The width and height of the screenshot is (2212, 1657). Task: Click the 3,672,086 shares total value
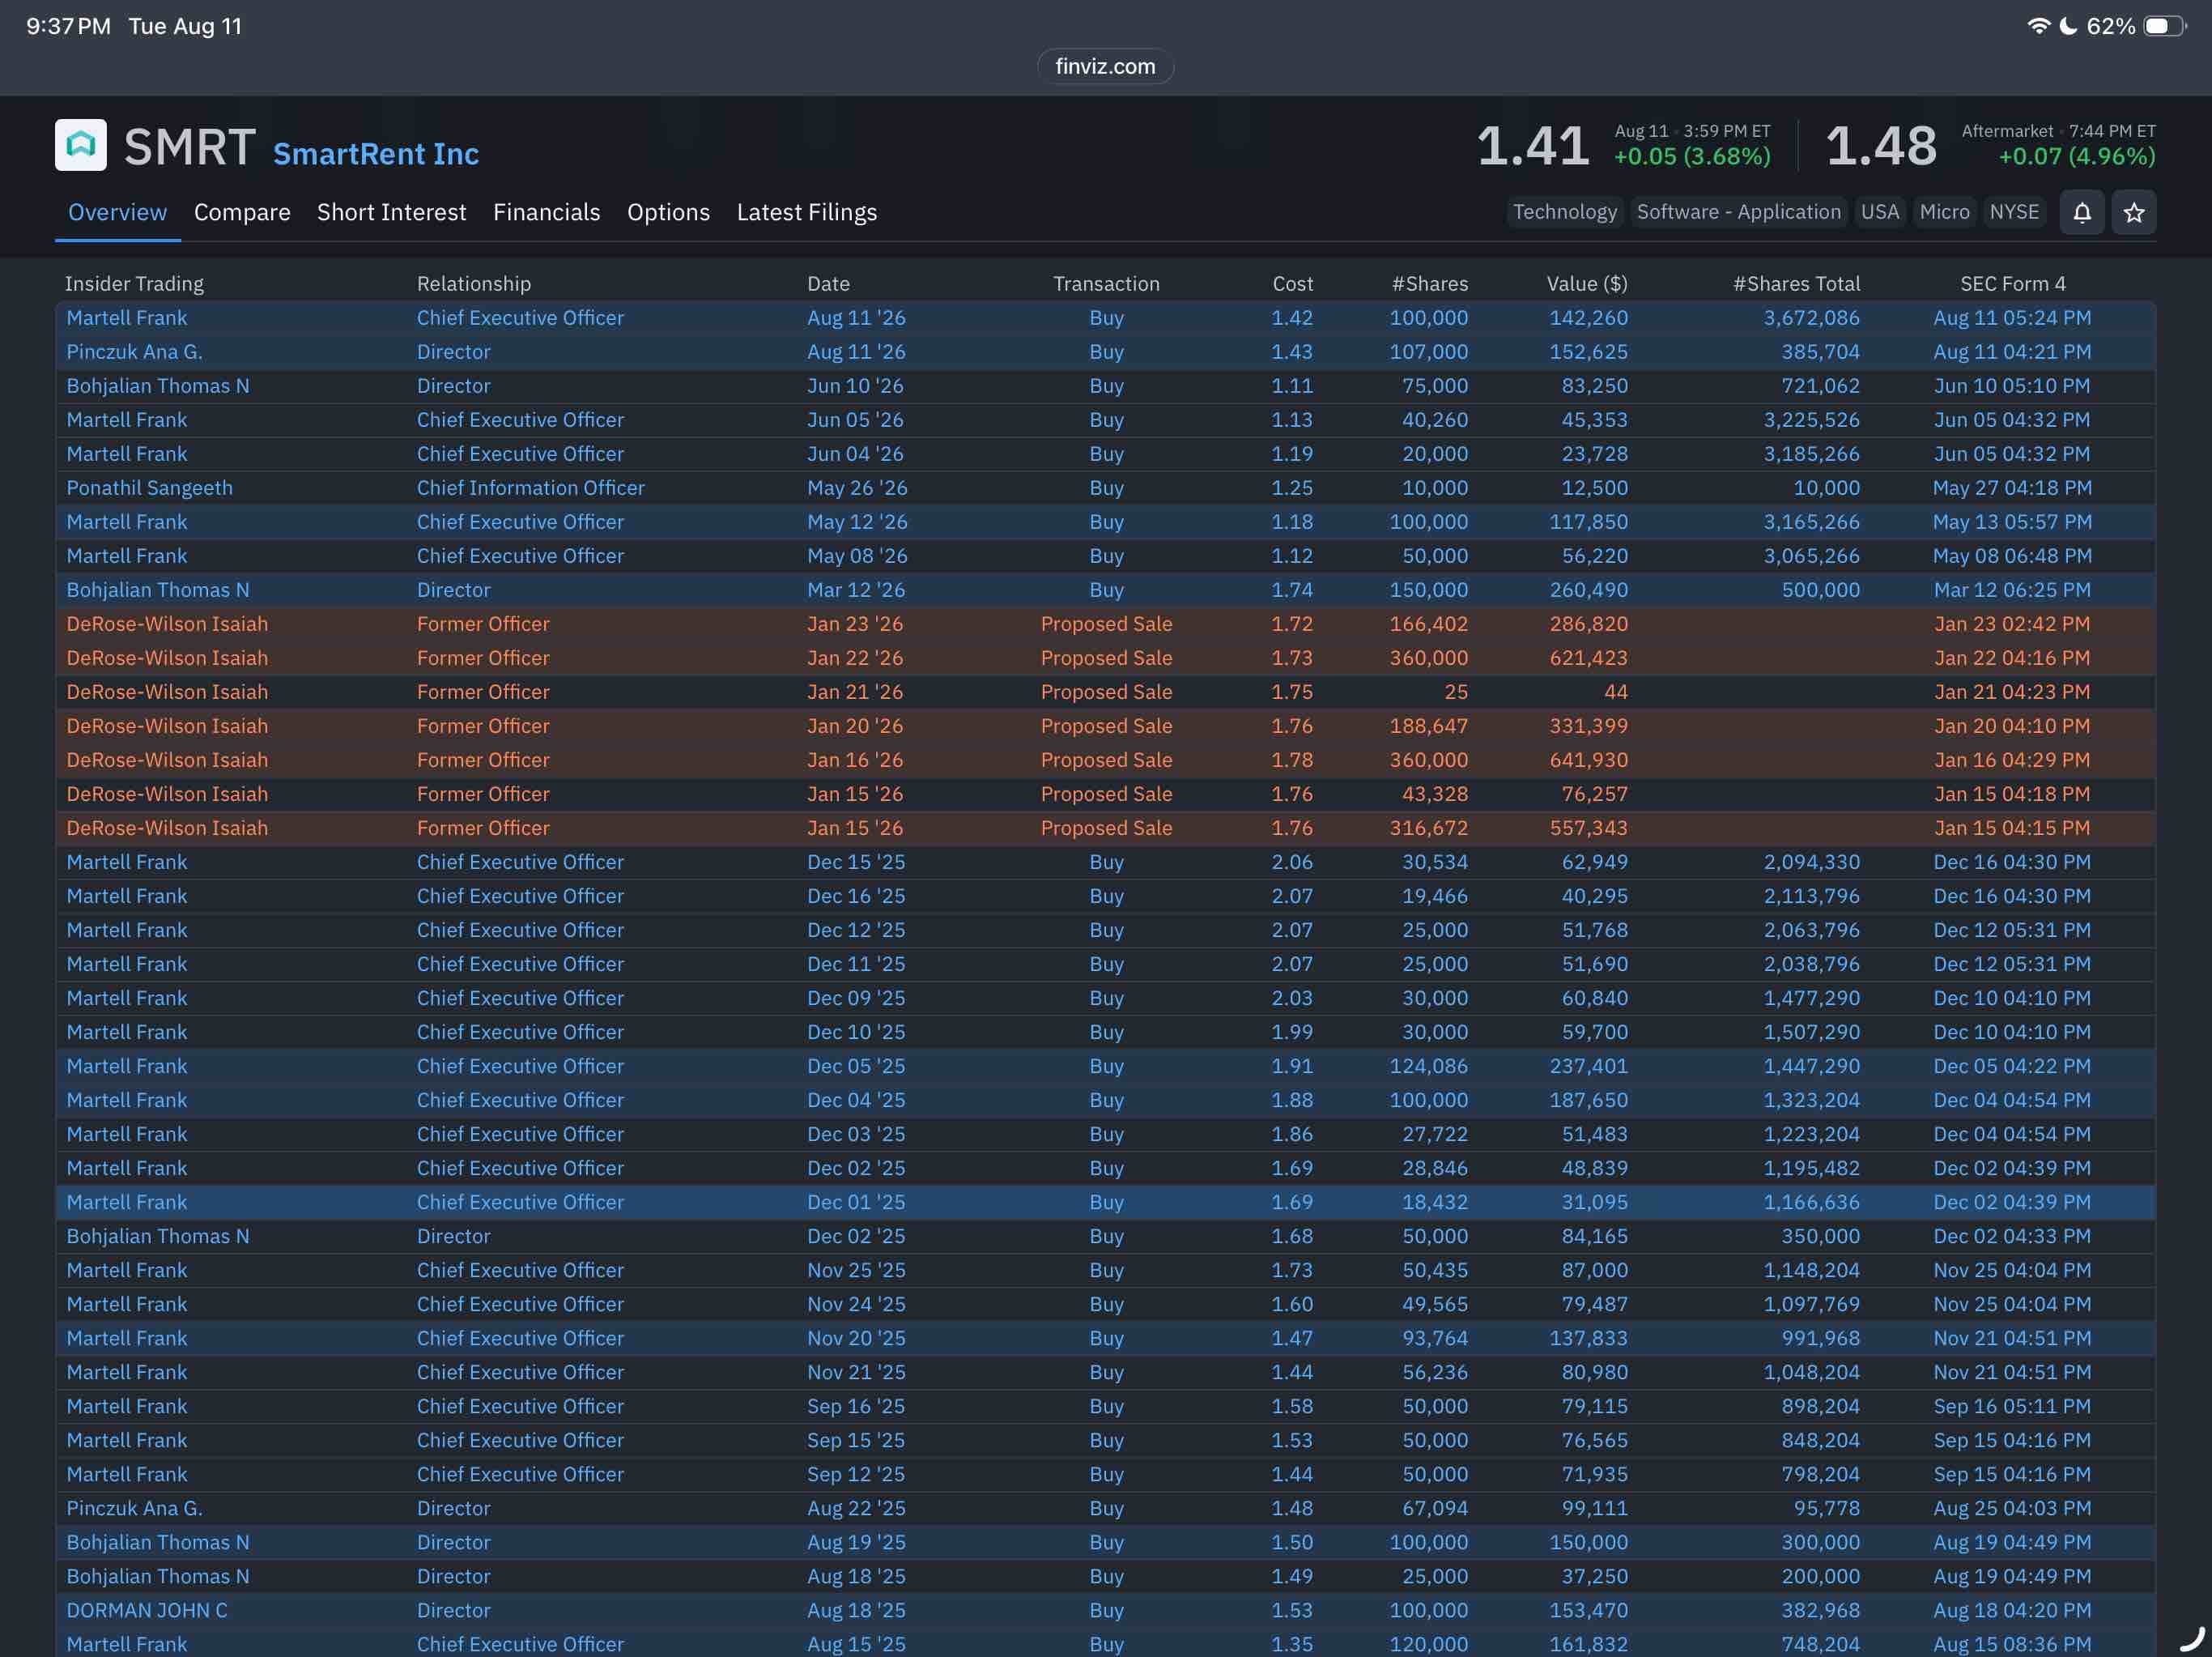[1811, 318]
